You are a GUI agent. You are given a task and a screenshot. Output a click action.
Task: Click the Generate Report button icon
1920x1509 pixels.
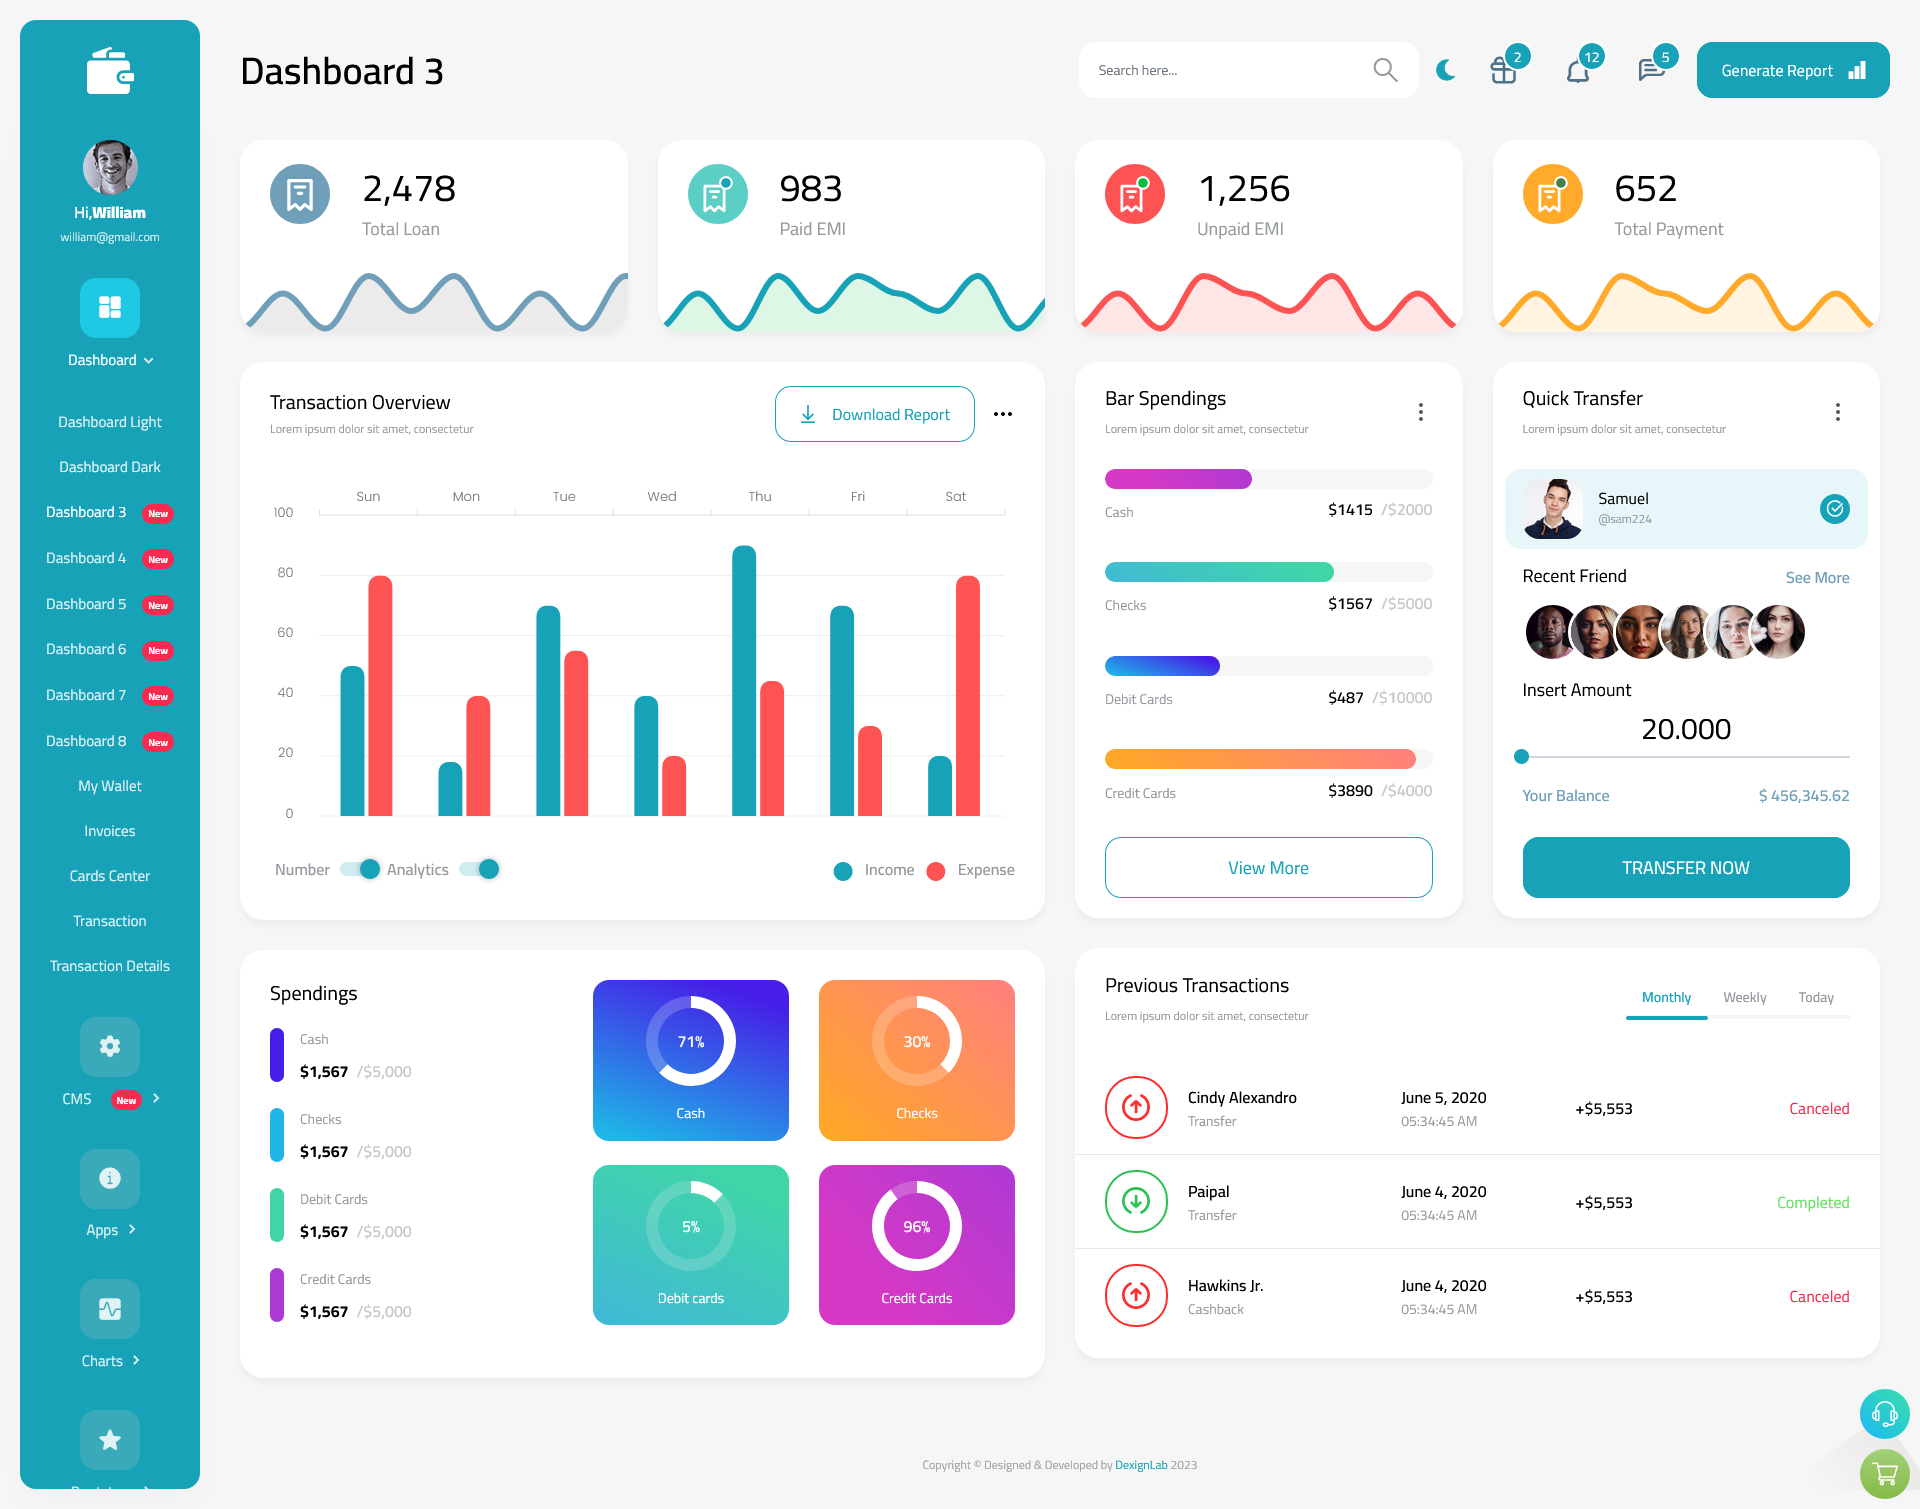click(x=1858, y=69)
